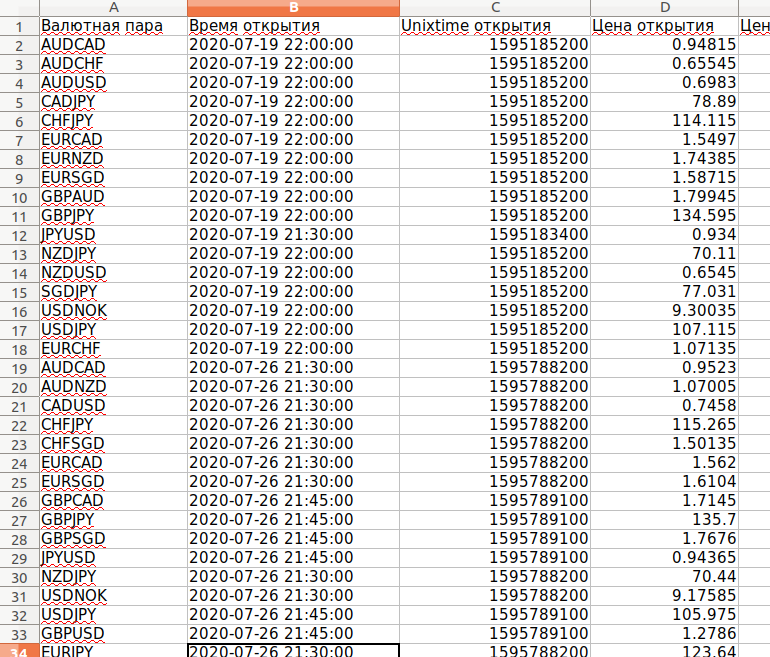Select the NZDUSD cell
Viewport: 770px width, 657px height.
click(113, 273)
